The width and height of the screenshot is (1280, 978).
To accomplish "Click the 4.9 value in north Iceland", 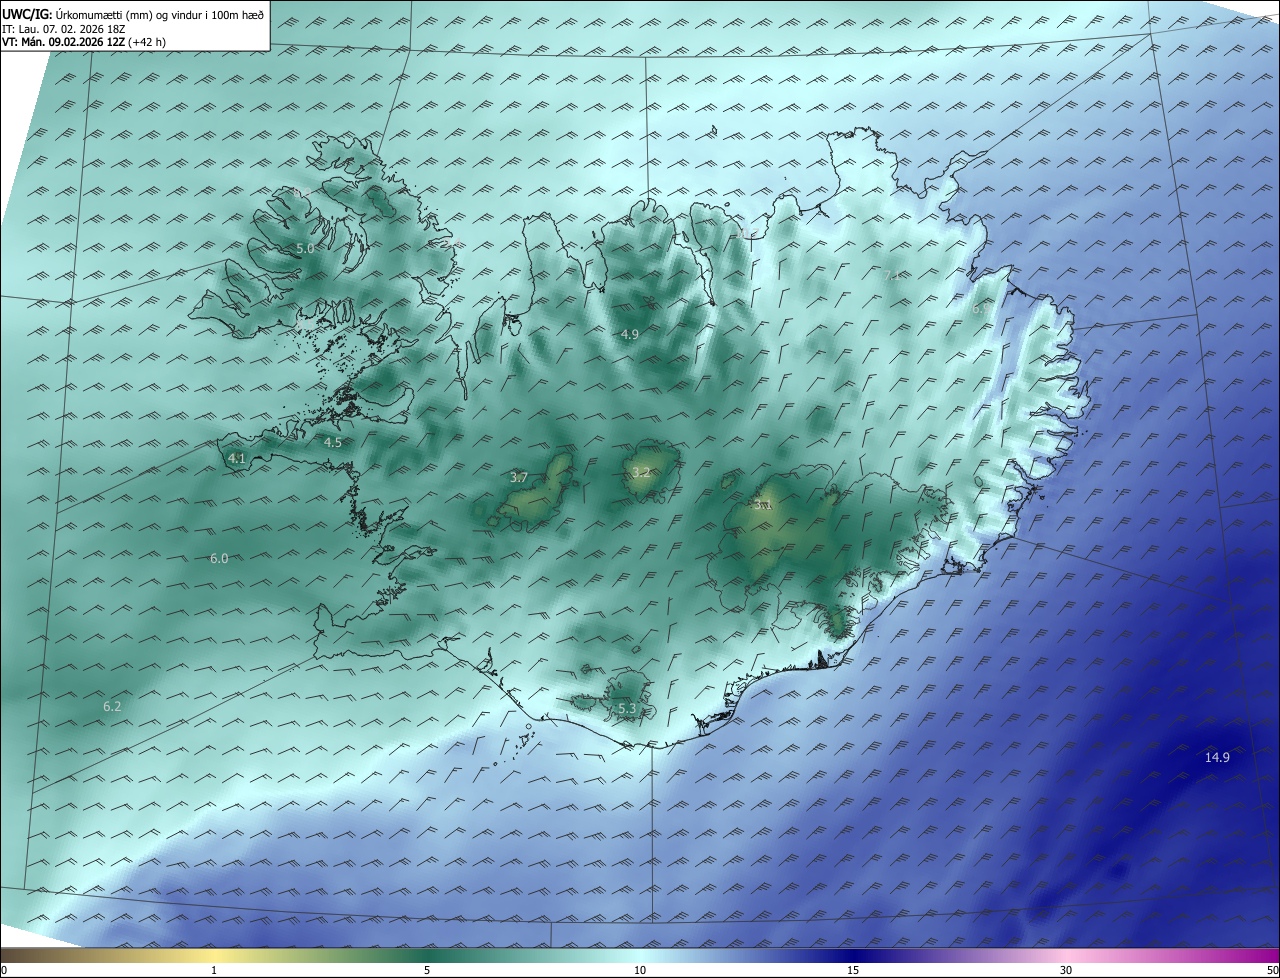I will [x=629, y=334].
